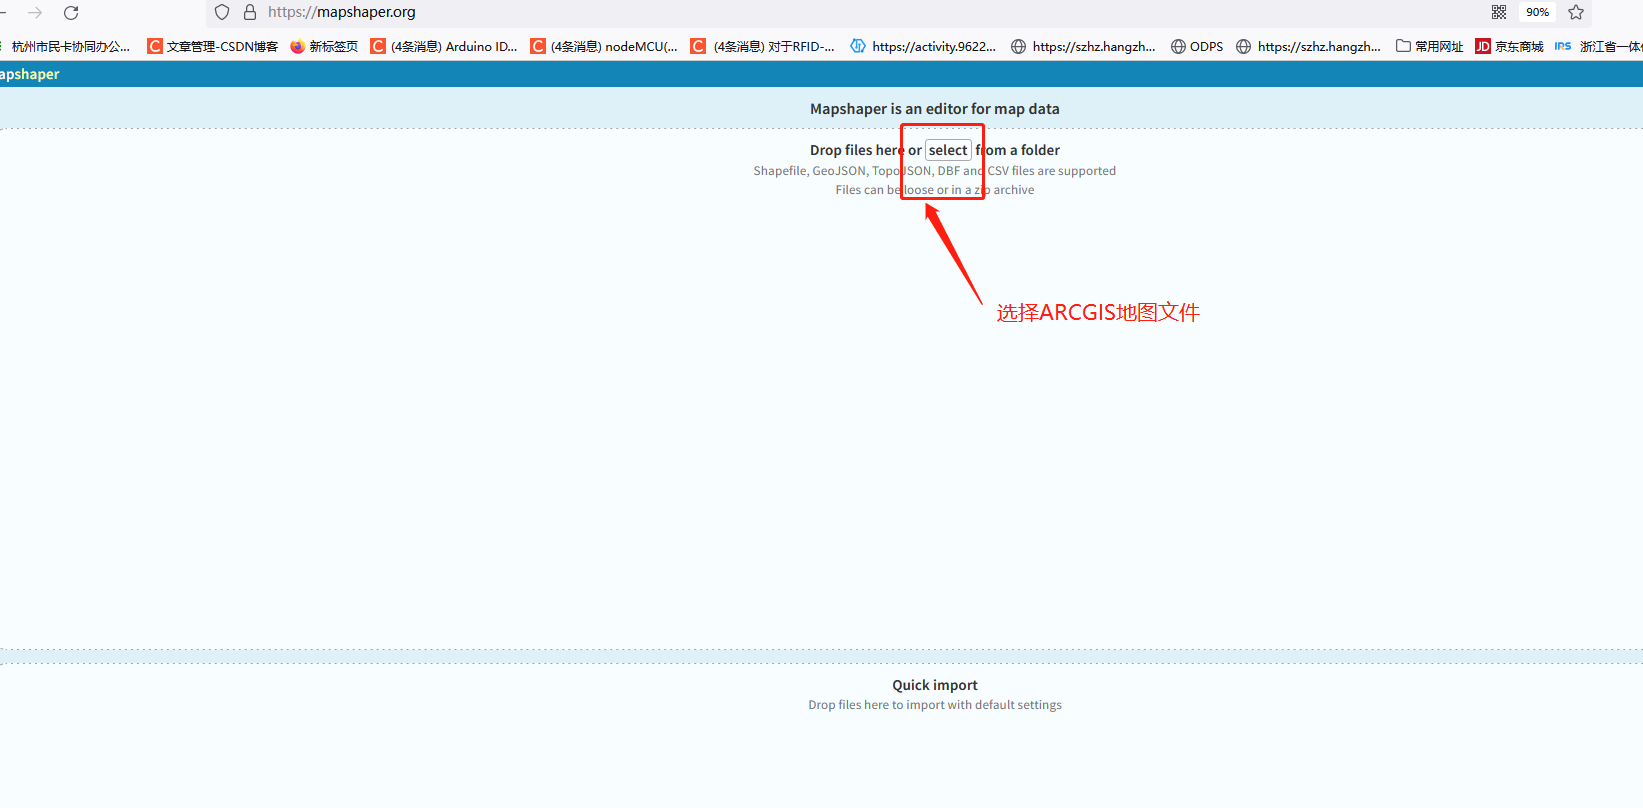Open the 文章管理-CSDN博客 bookmark
Screen dimensions: 1643x808
(213, 46)
